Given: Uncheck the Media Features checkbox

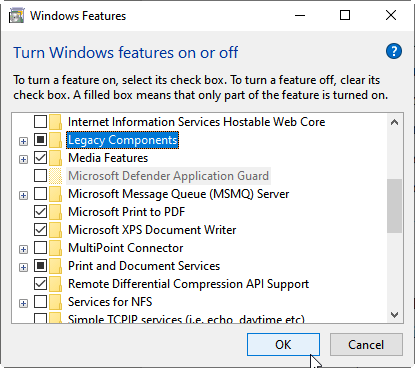Looking at the screenshot, I should pyautogui.click(x=40, y=158).
